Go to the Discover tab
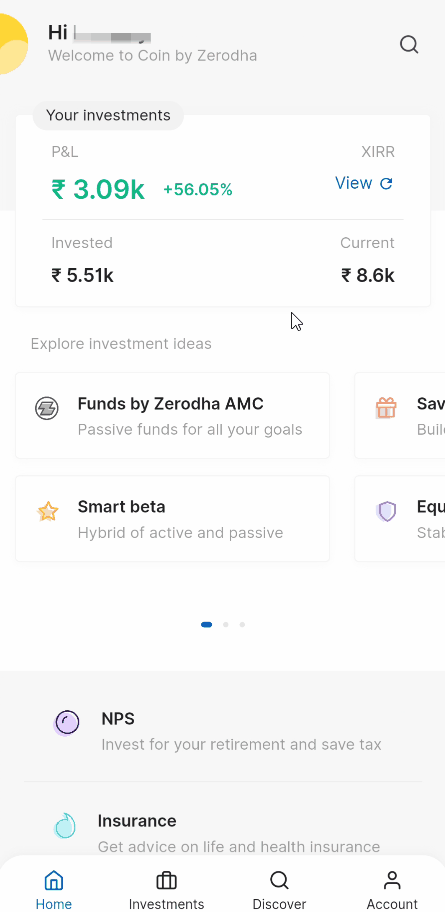Image resolution: width=445 pixels, height=912 pixels. point(279,890)
